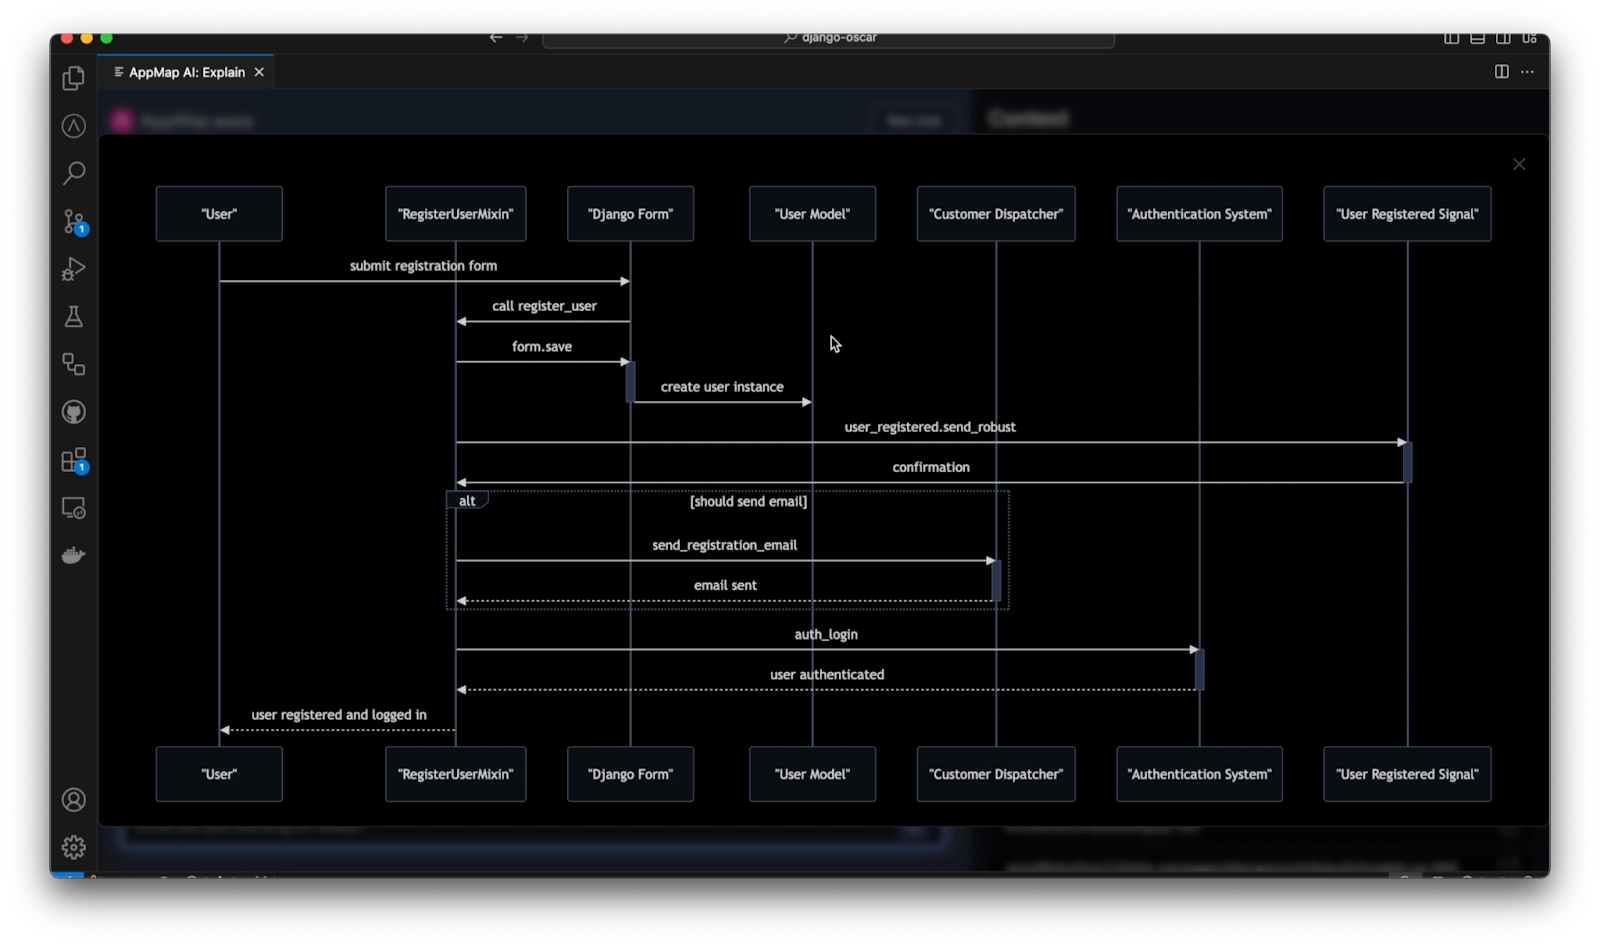
Task: Open the editor More Actions menu
Action: tap(1527, 72)
